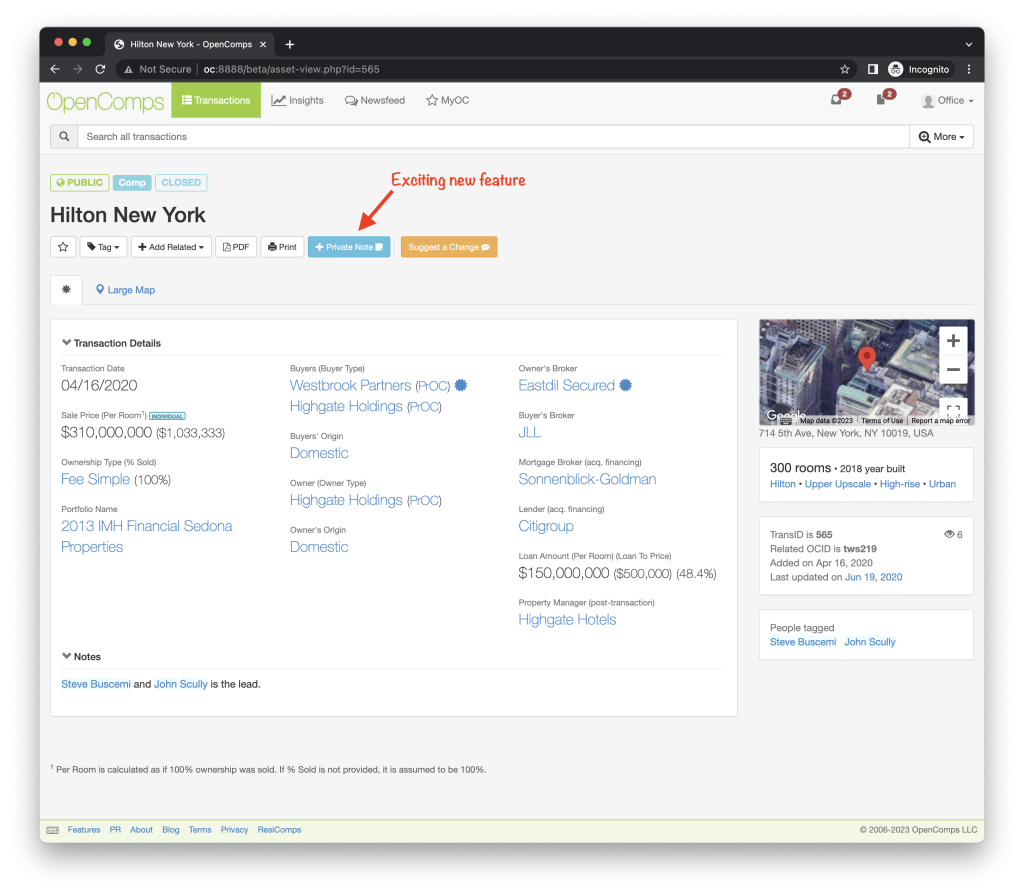Open the flag notifications icon with badge

(880, 100)
